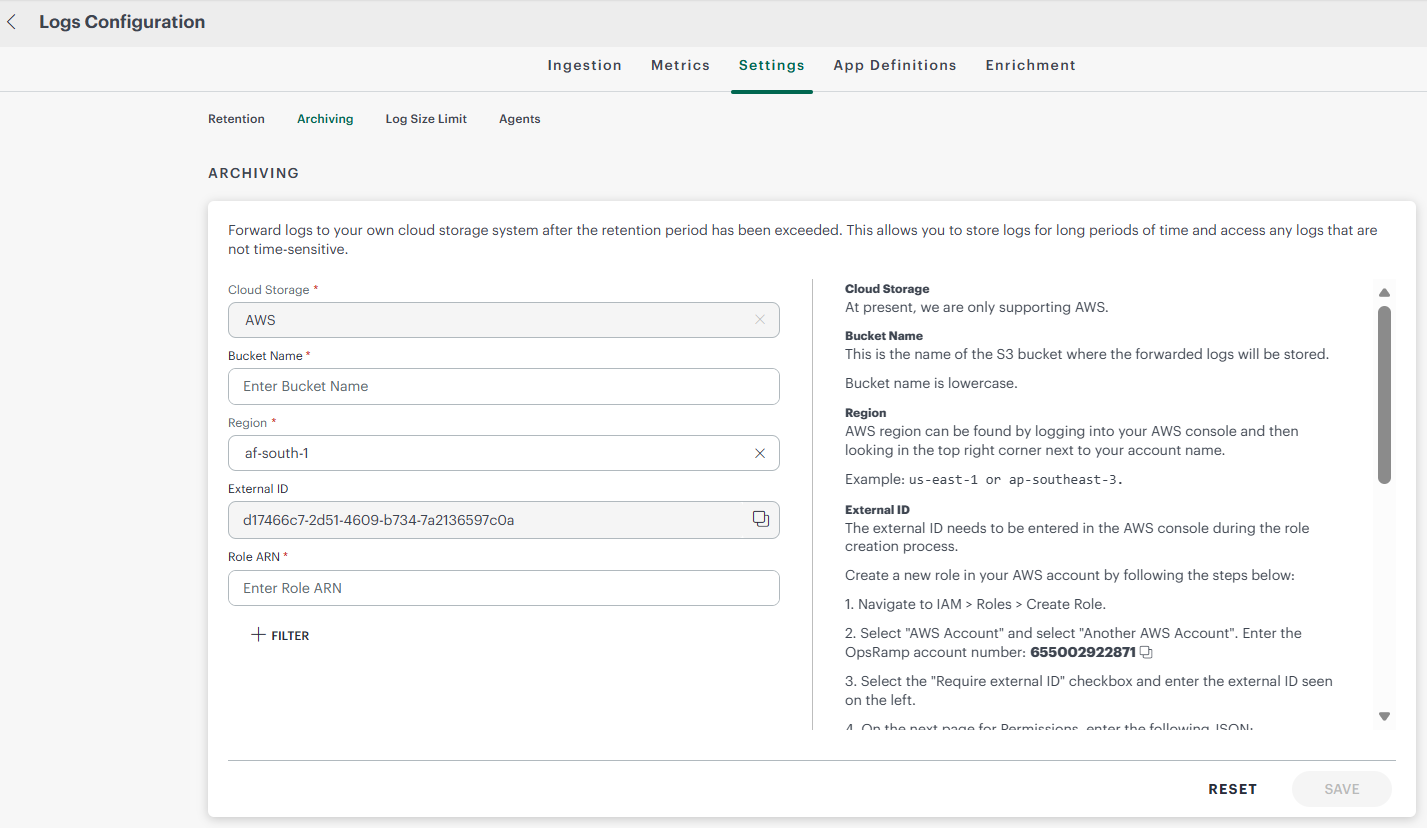The width and height of the screenshot is (1427, 828).
Task: Click the plus icon to add filter
Action: (x=258, y=635)
